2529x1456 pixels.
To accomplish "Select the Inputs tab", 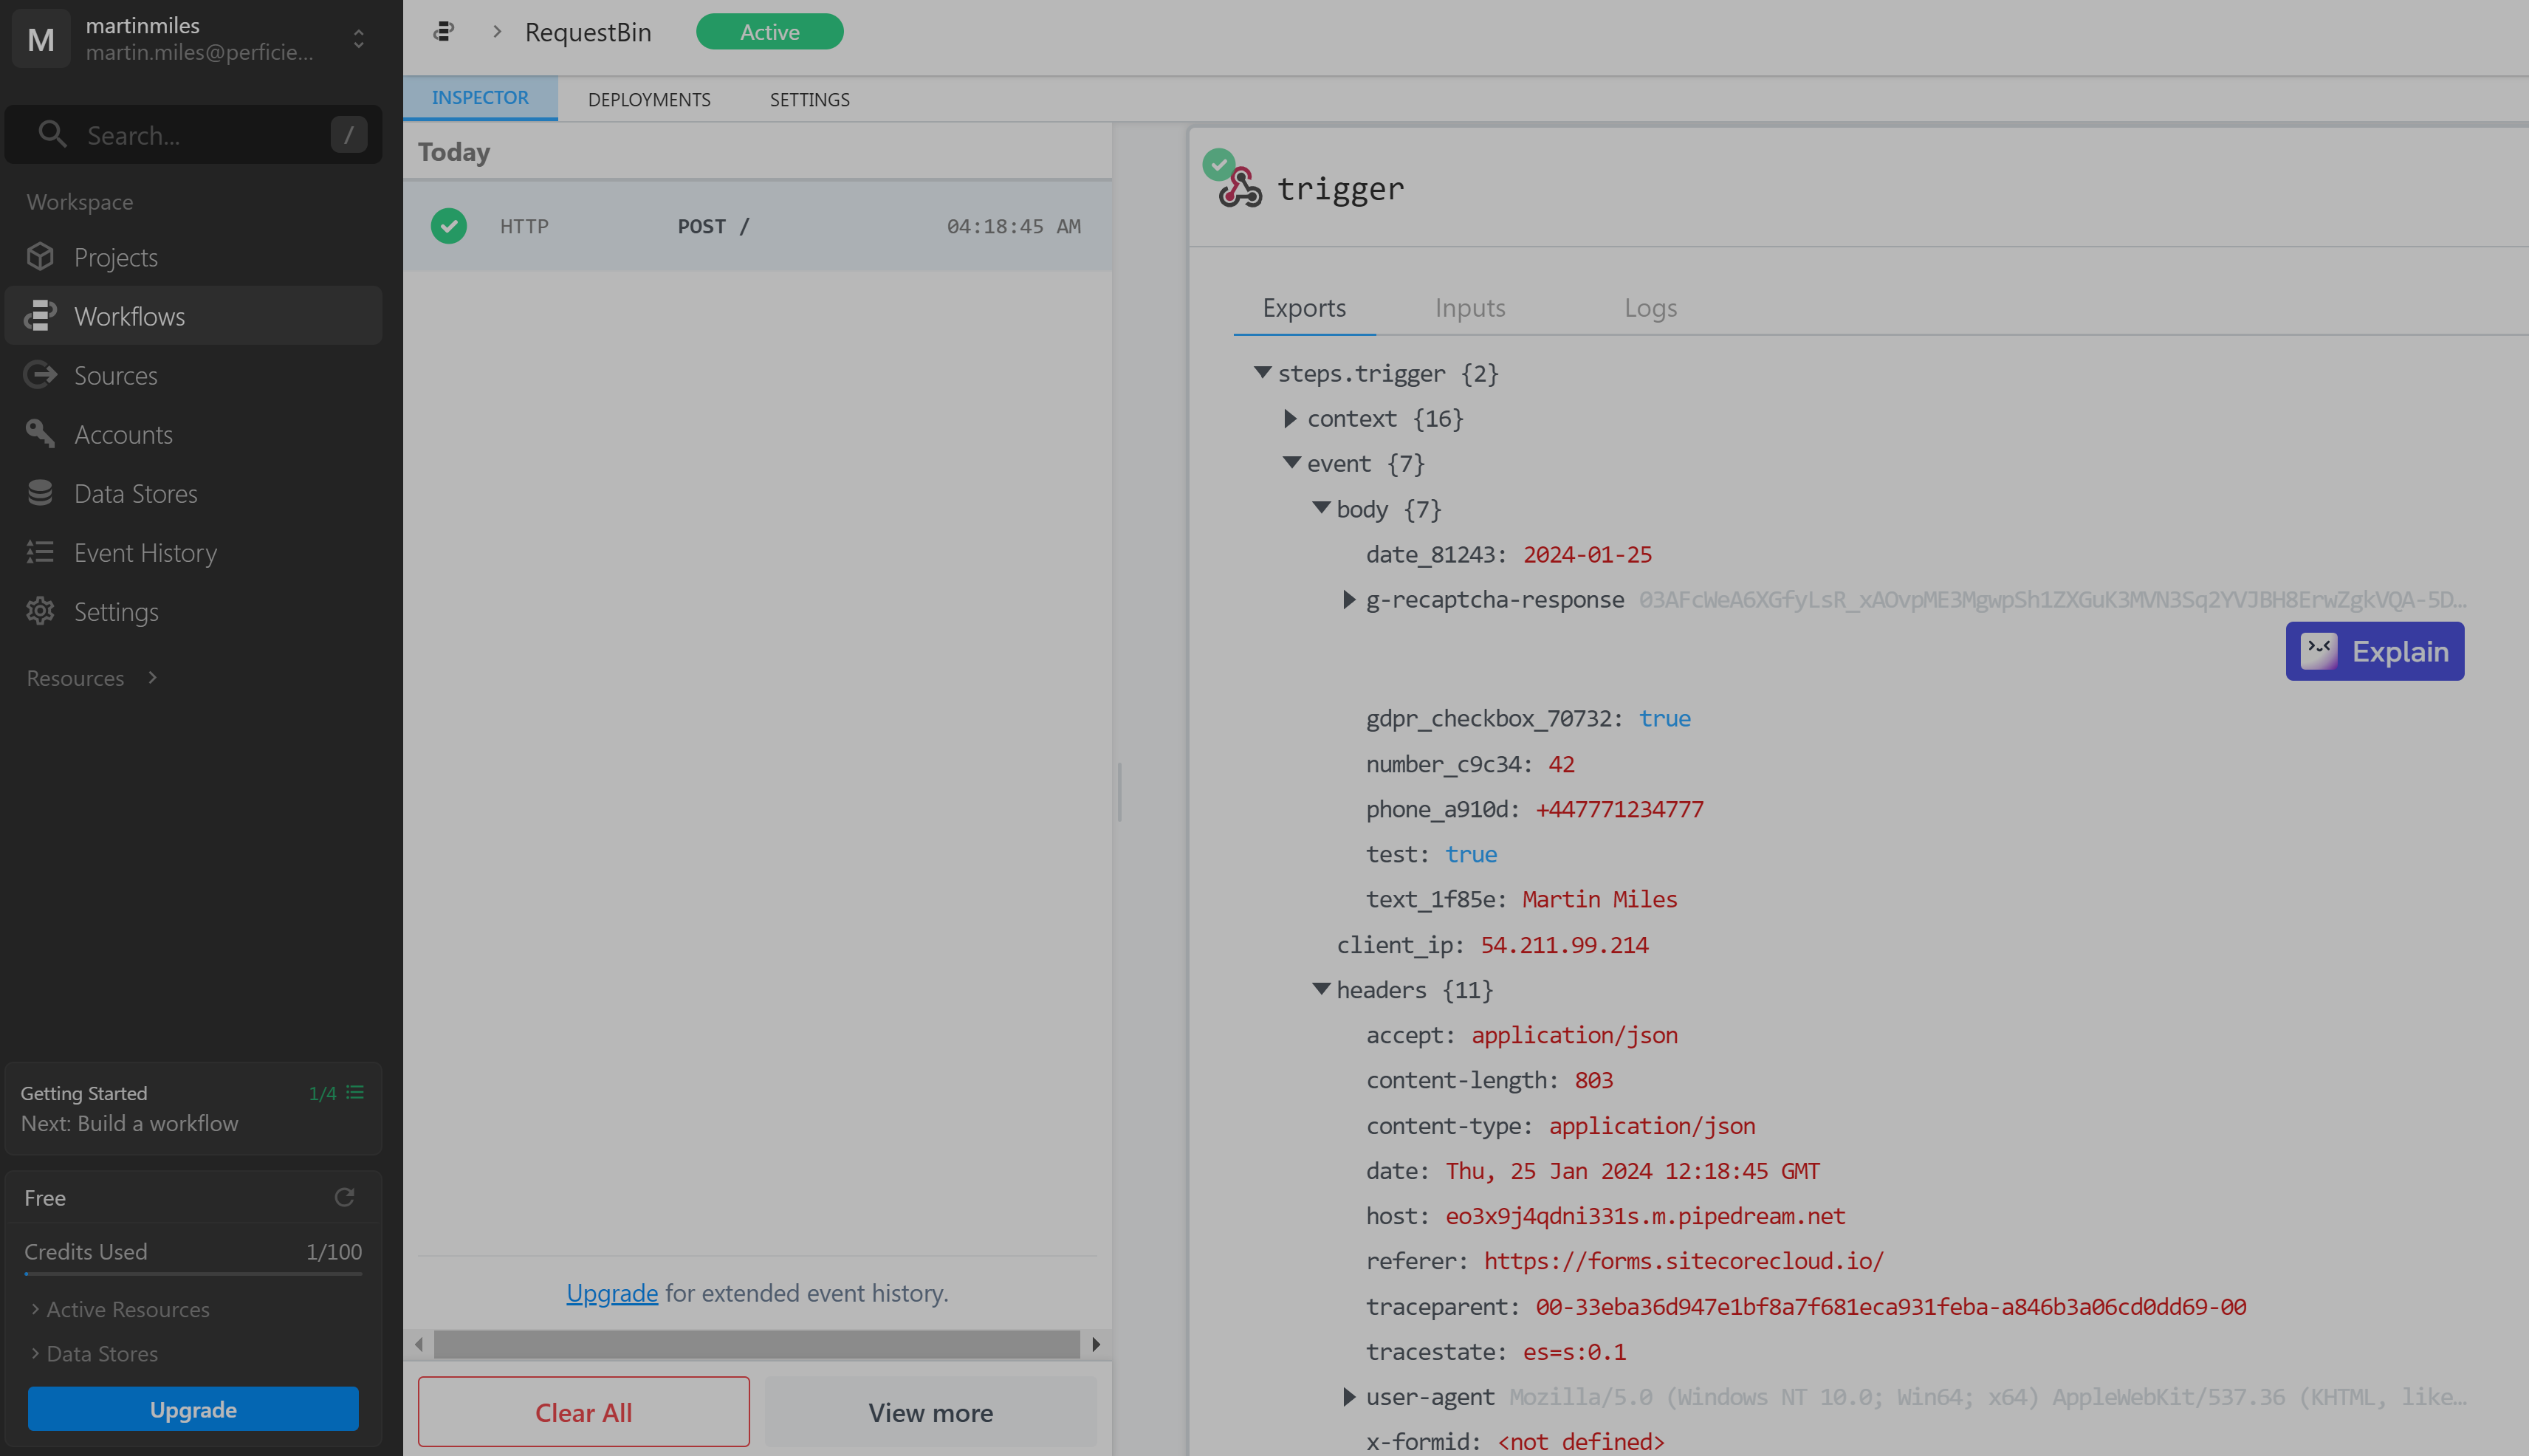I will coord(1470,308).
